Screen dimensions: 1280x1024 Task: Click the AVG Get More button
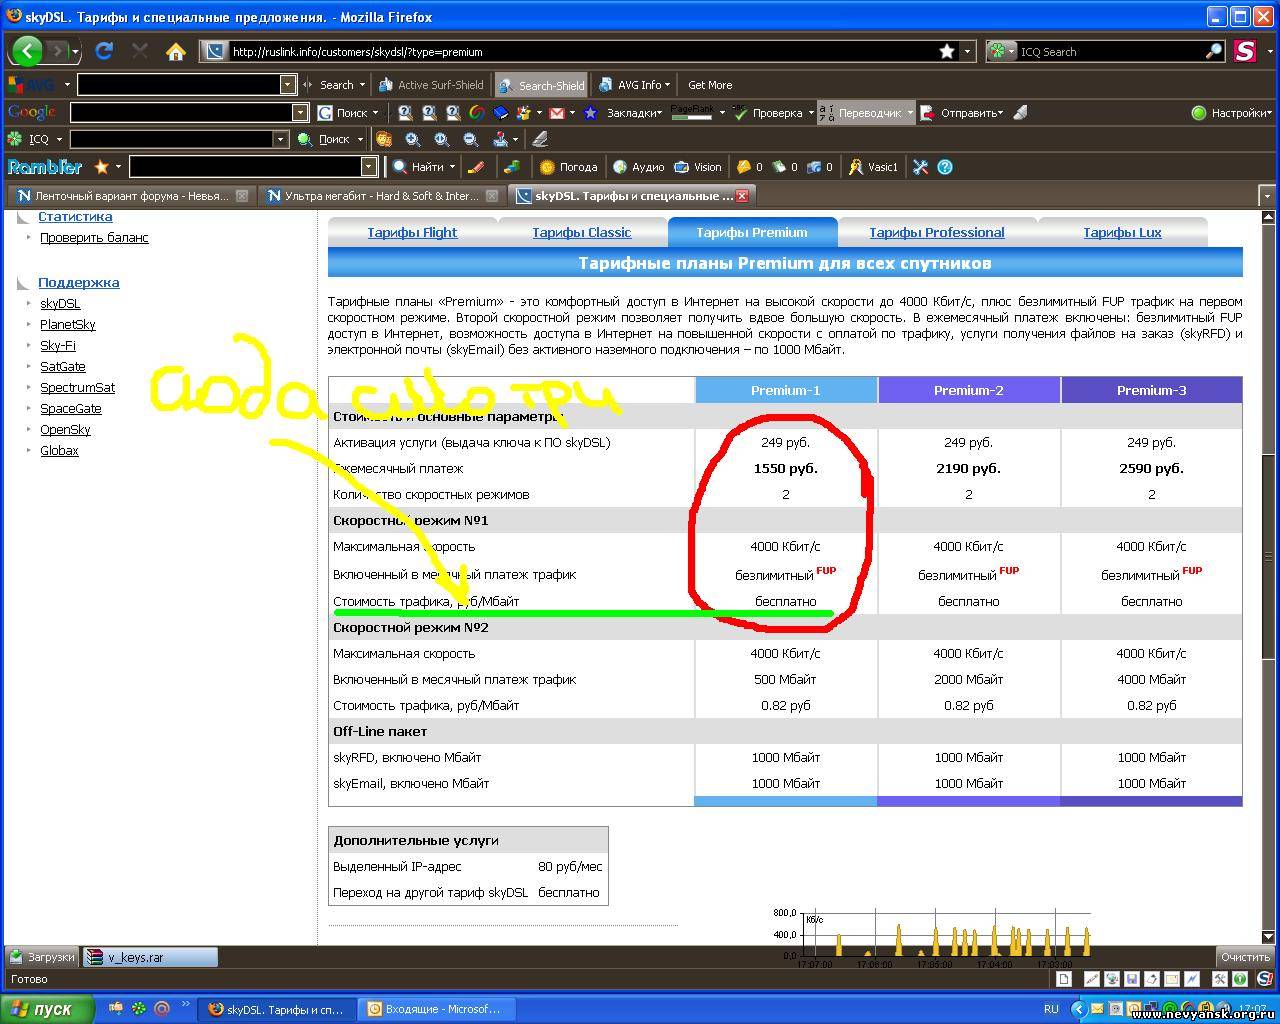710,85
